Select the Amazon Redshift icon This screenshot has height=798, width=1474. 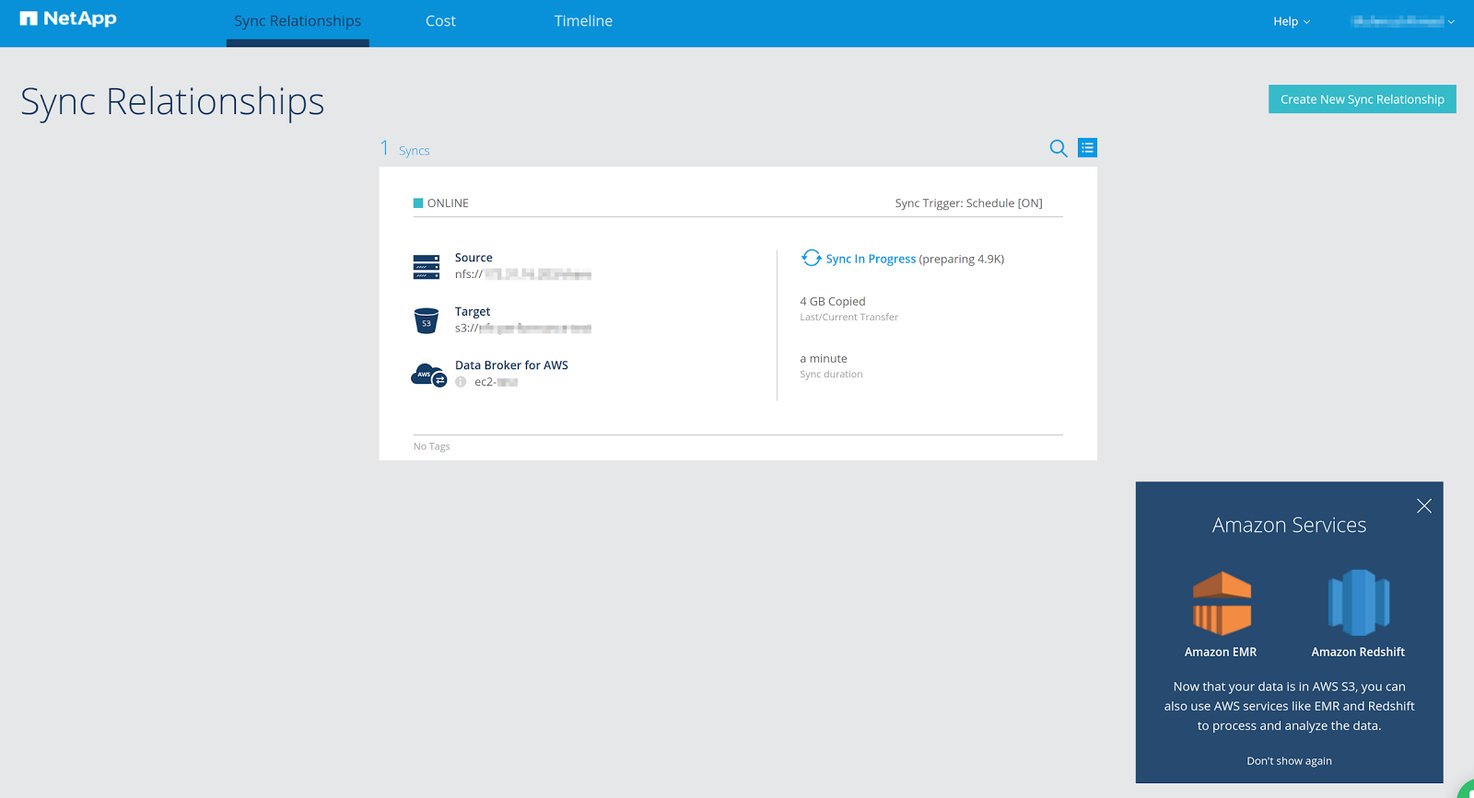(x=1358, y=604)
